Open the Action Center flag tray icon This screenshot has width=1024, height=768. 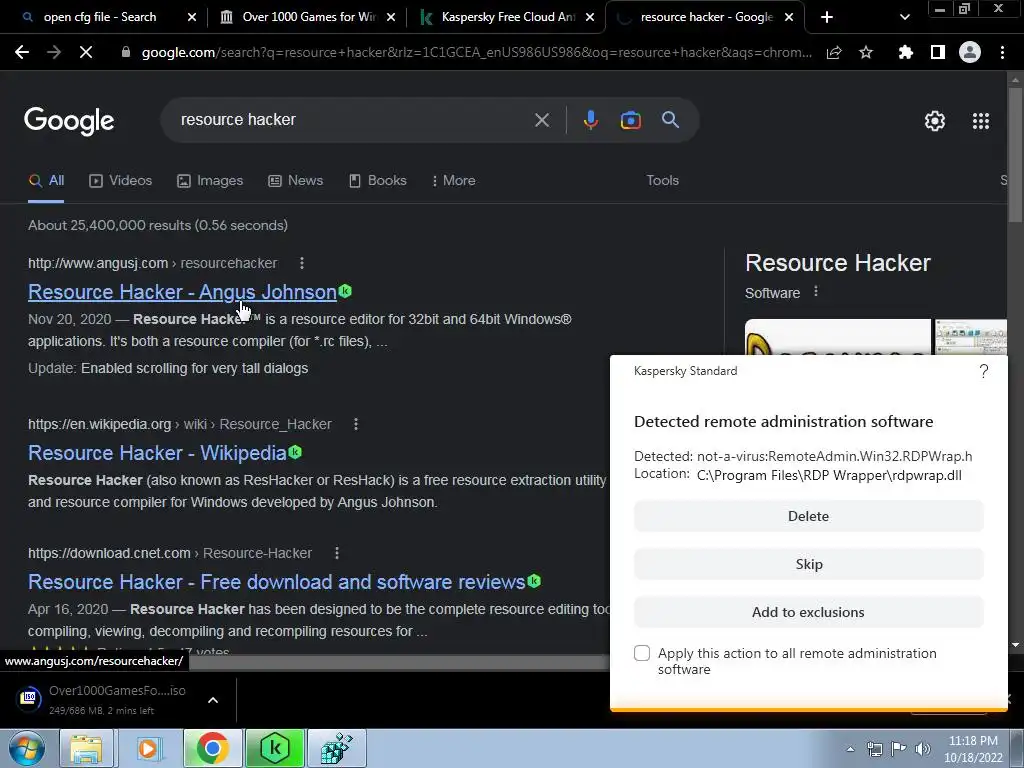[x=899, y=749]
